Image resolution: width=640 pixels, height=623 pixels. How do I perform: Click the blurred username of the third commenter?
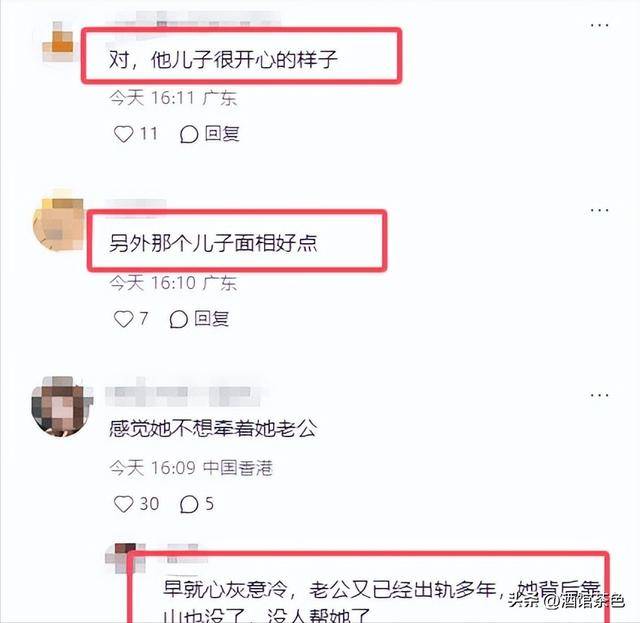click(183, 392)
